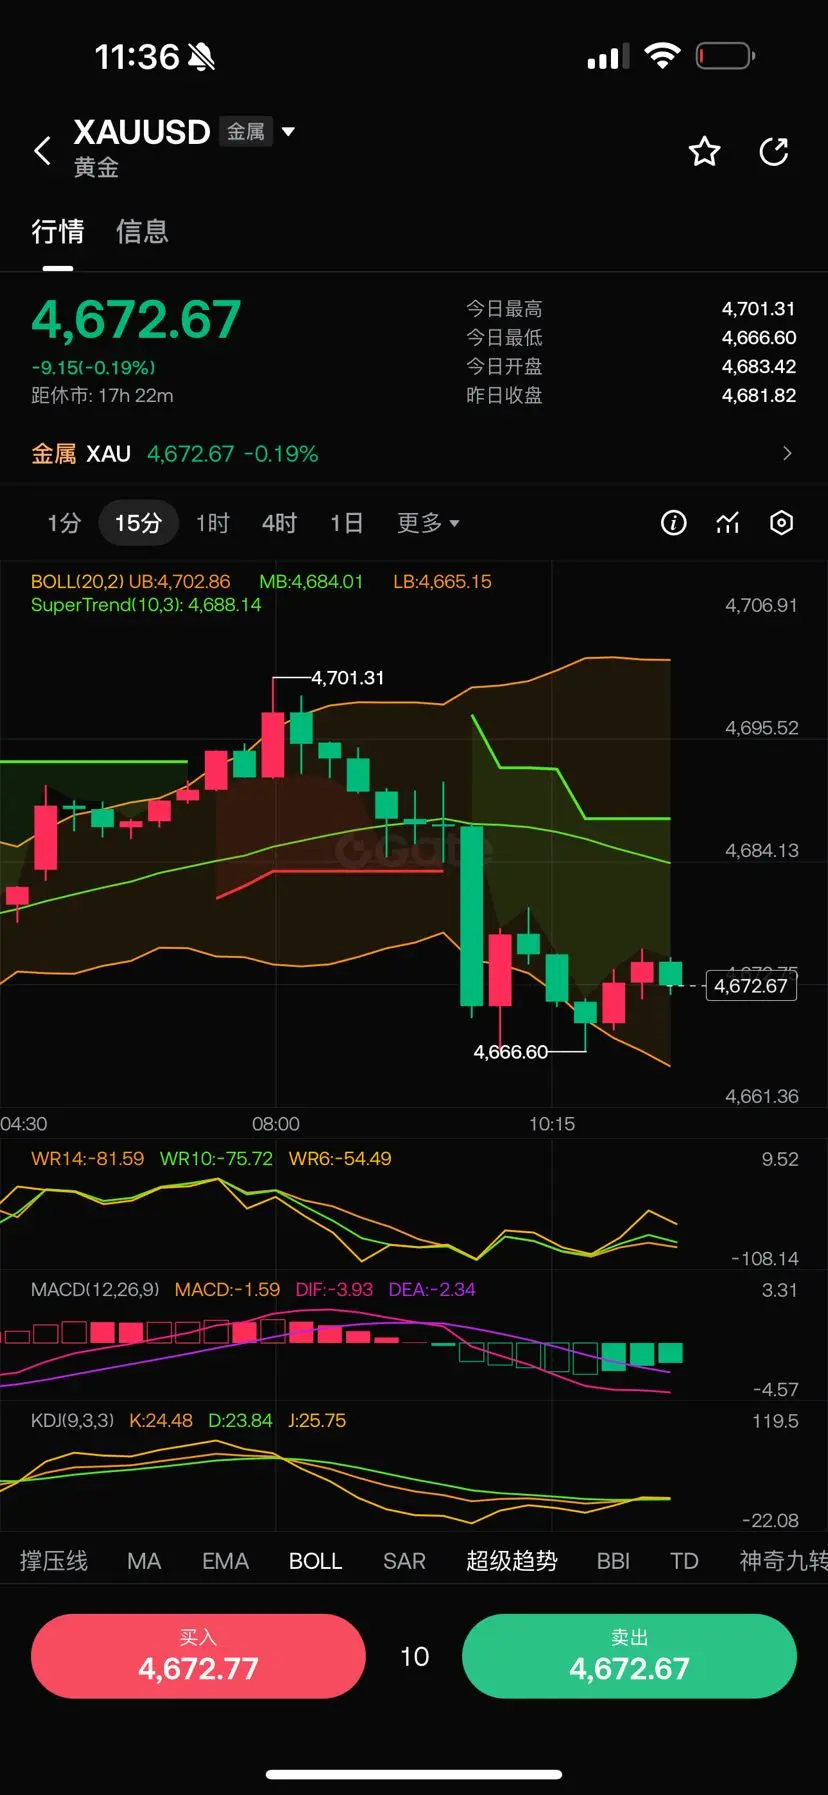Screen dimensions: 828x1795
Task: Tap the K:24.48 value
Action: pyautogui.click(x=161, y=1421)
